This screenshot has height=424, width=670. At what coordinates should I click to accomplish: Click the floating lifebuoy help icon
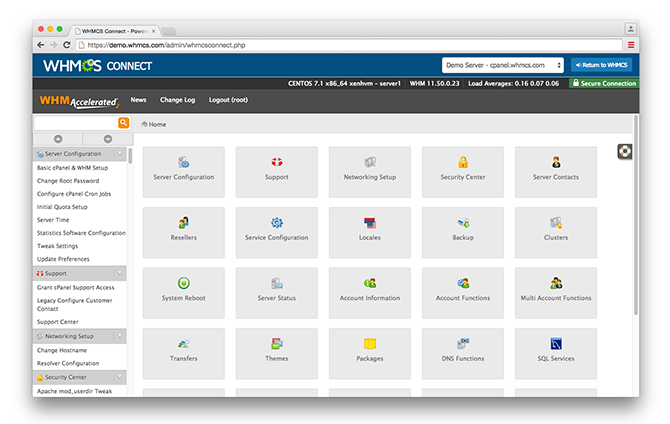click(x=625, y=151)
